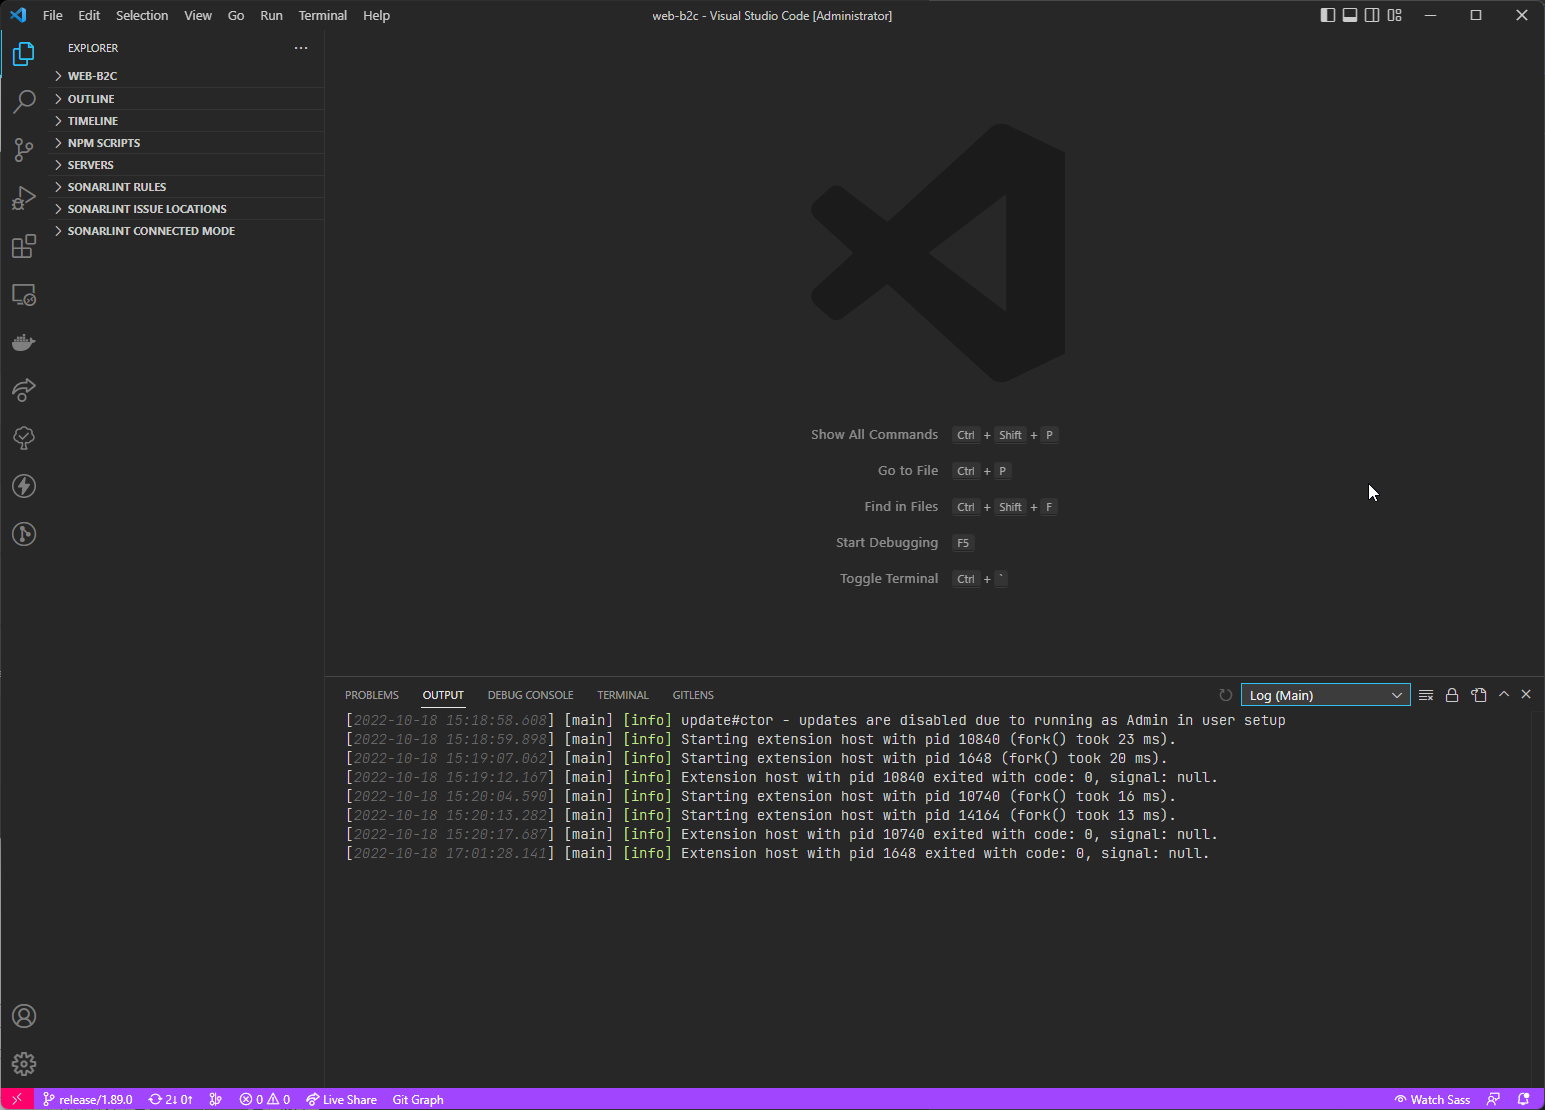Start a Live Share session

pos(341,1099)
